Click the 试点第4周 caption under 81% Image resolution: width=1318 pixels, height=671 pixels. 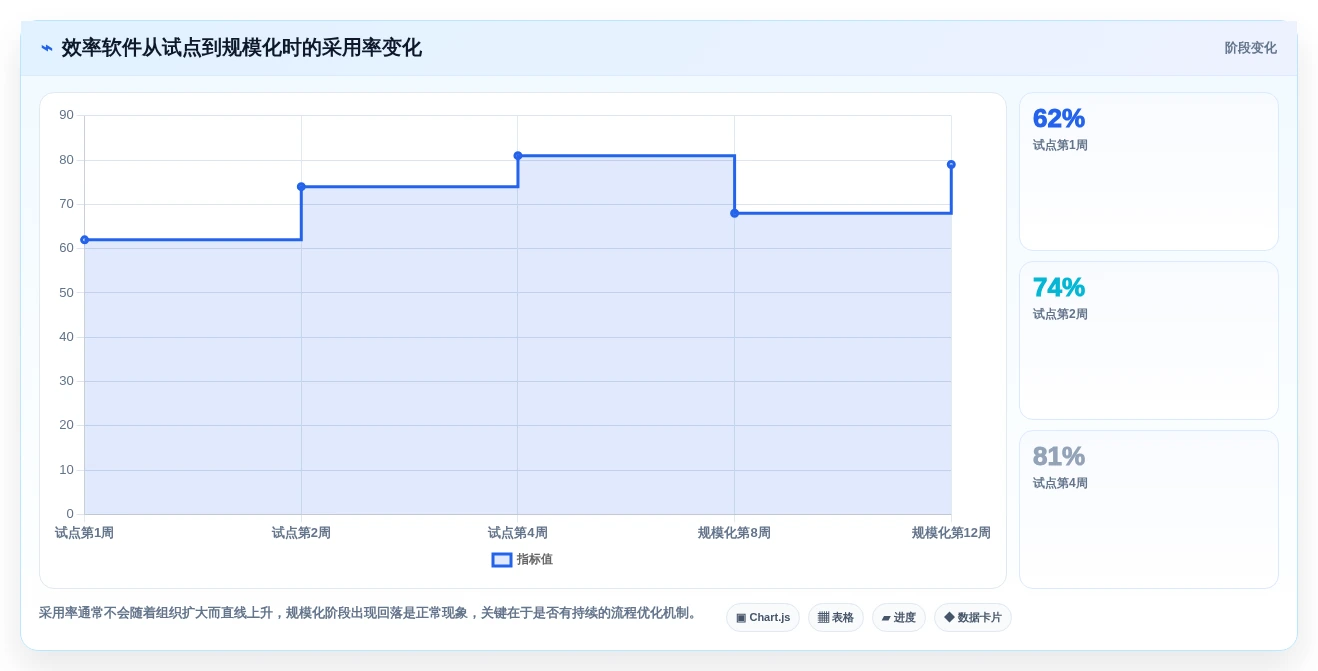pos(1060,483)
